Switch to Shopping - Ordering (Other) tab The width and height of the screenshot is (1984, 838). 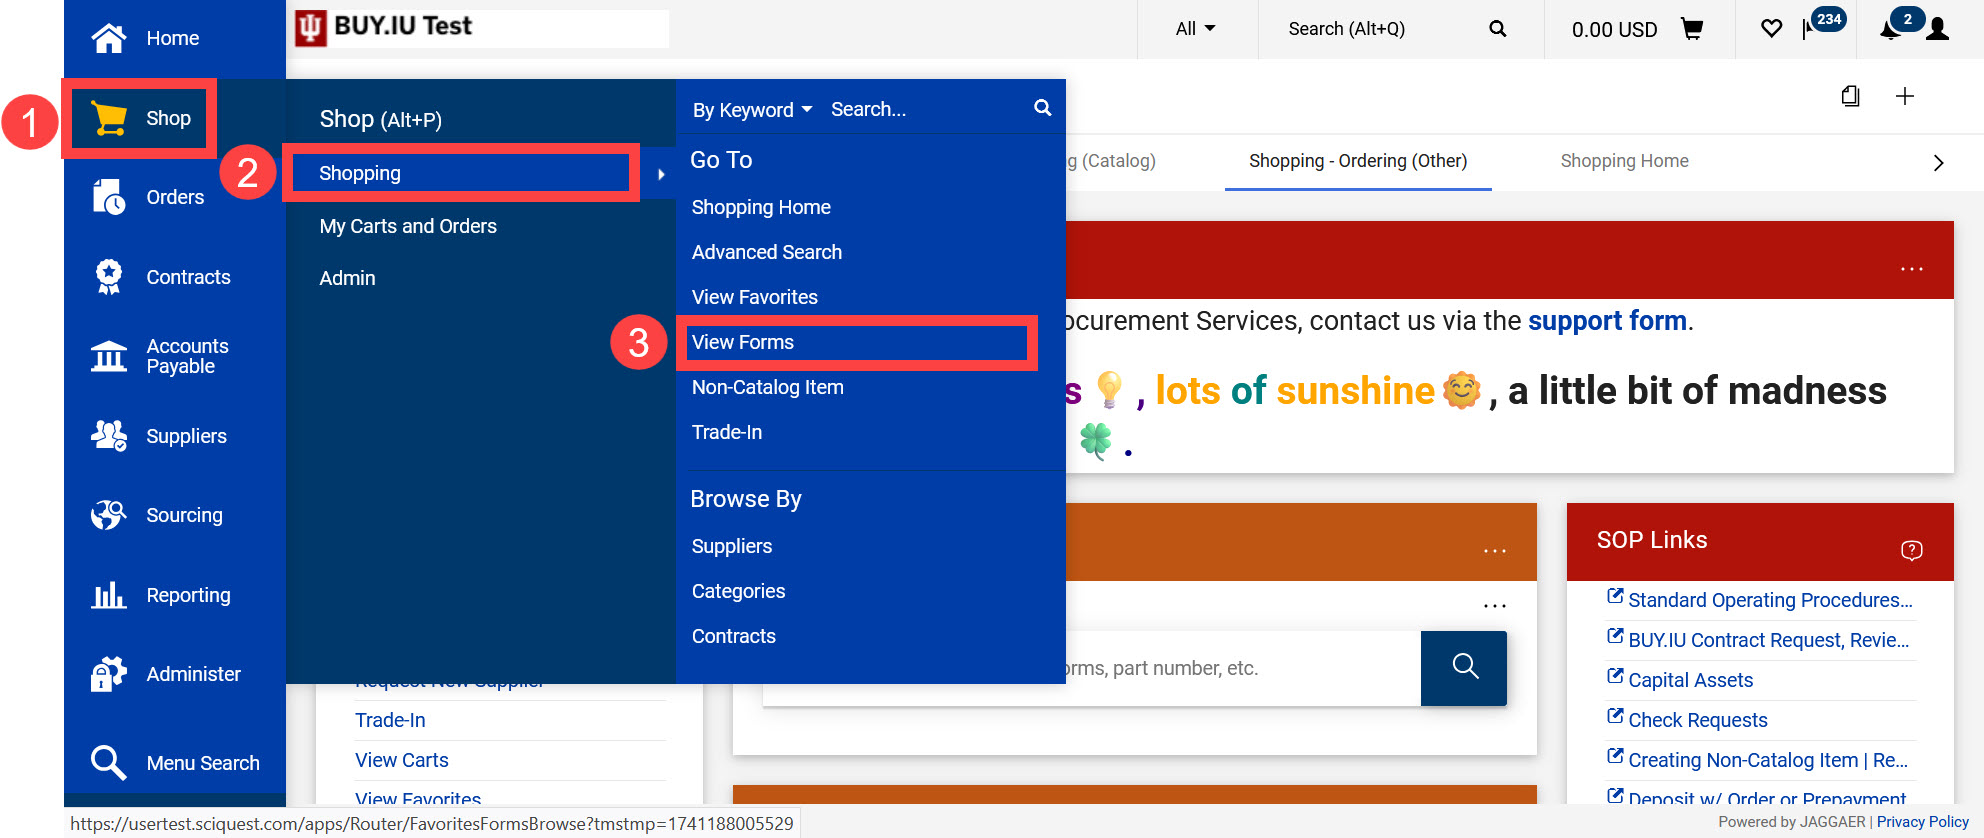coord(1358,161)
